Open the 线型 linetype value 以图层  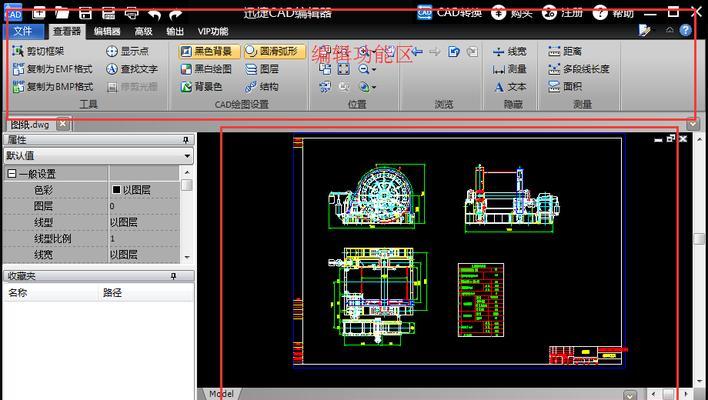click(144, 223)
